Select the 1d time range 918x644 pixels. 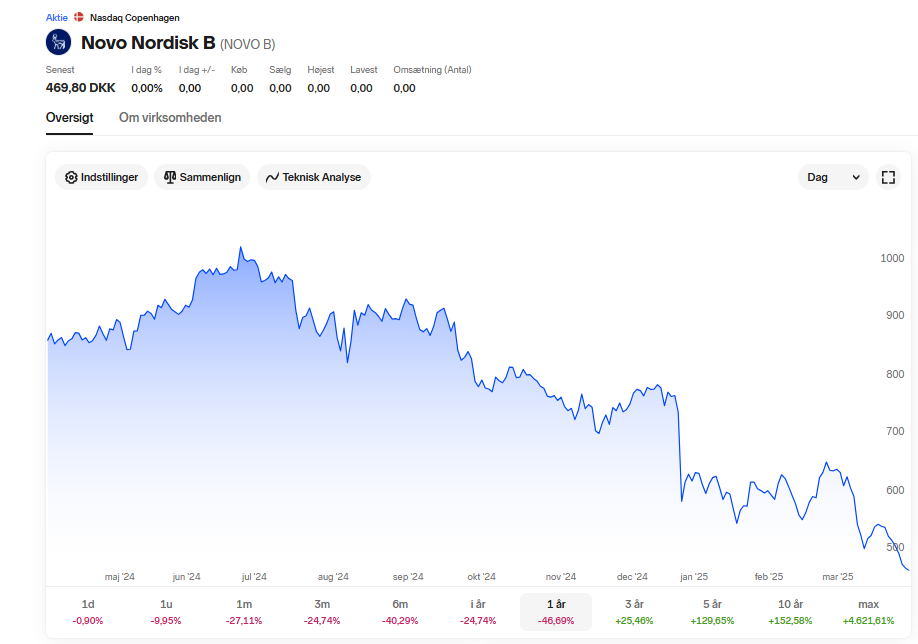pos(88,612)
